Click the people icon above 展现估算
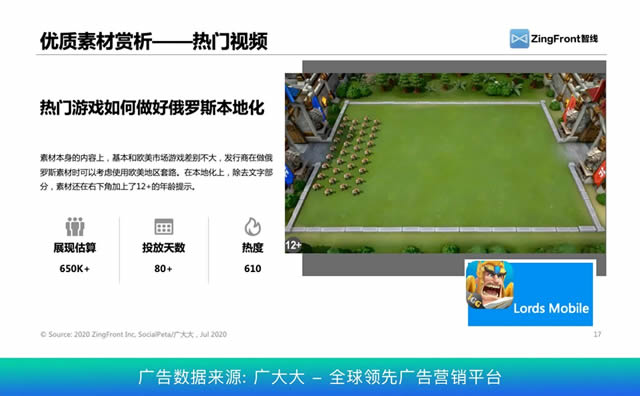This screenshot has width=640, height=396. [75, 227]
